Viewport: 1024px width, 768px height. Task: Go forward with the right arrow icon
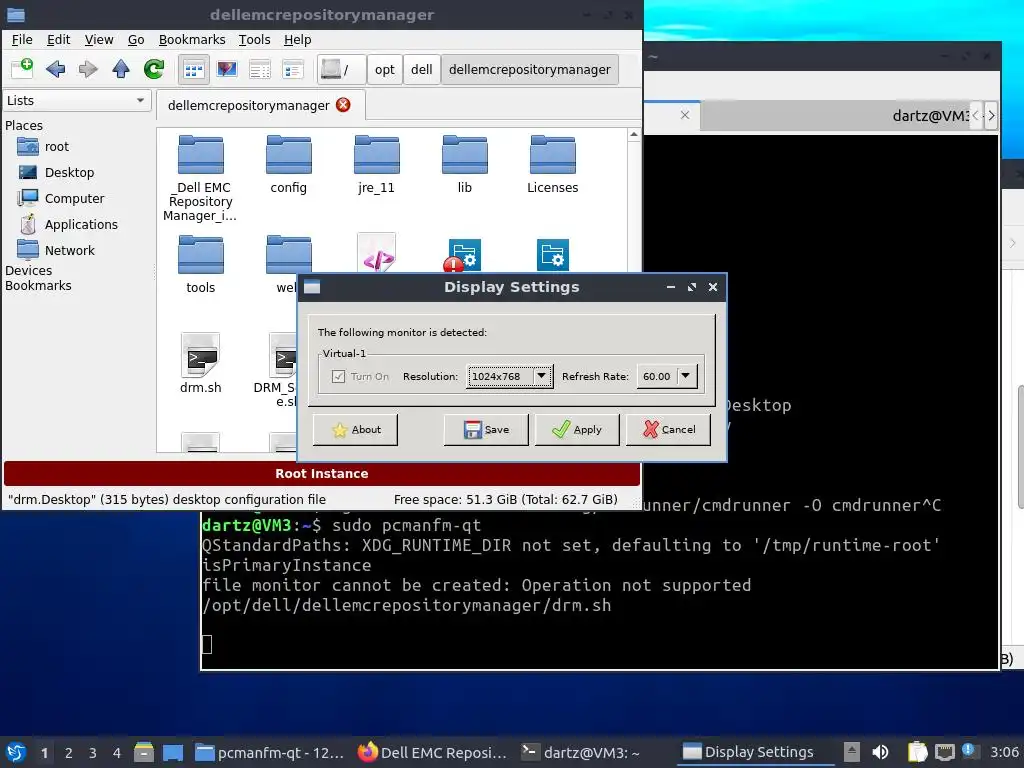(88, 69)
